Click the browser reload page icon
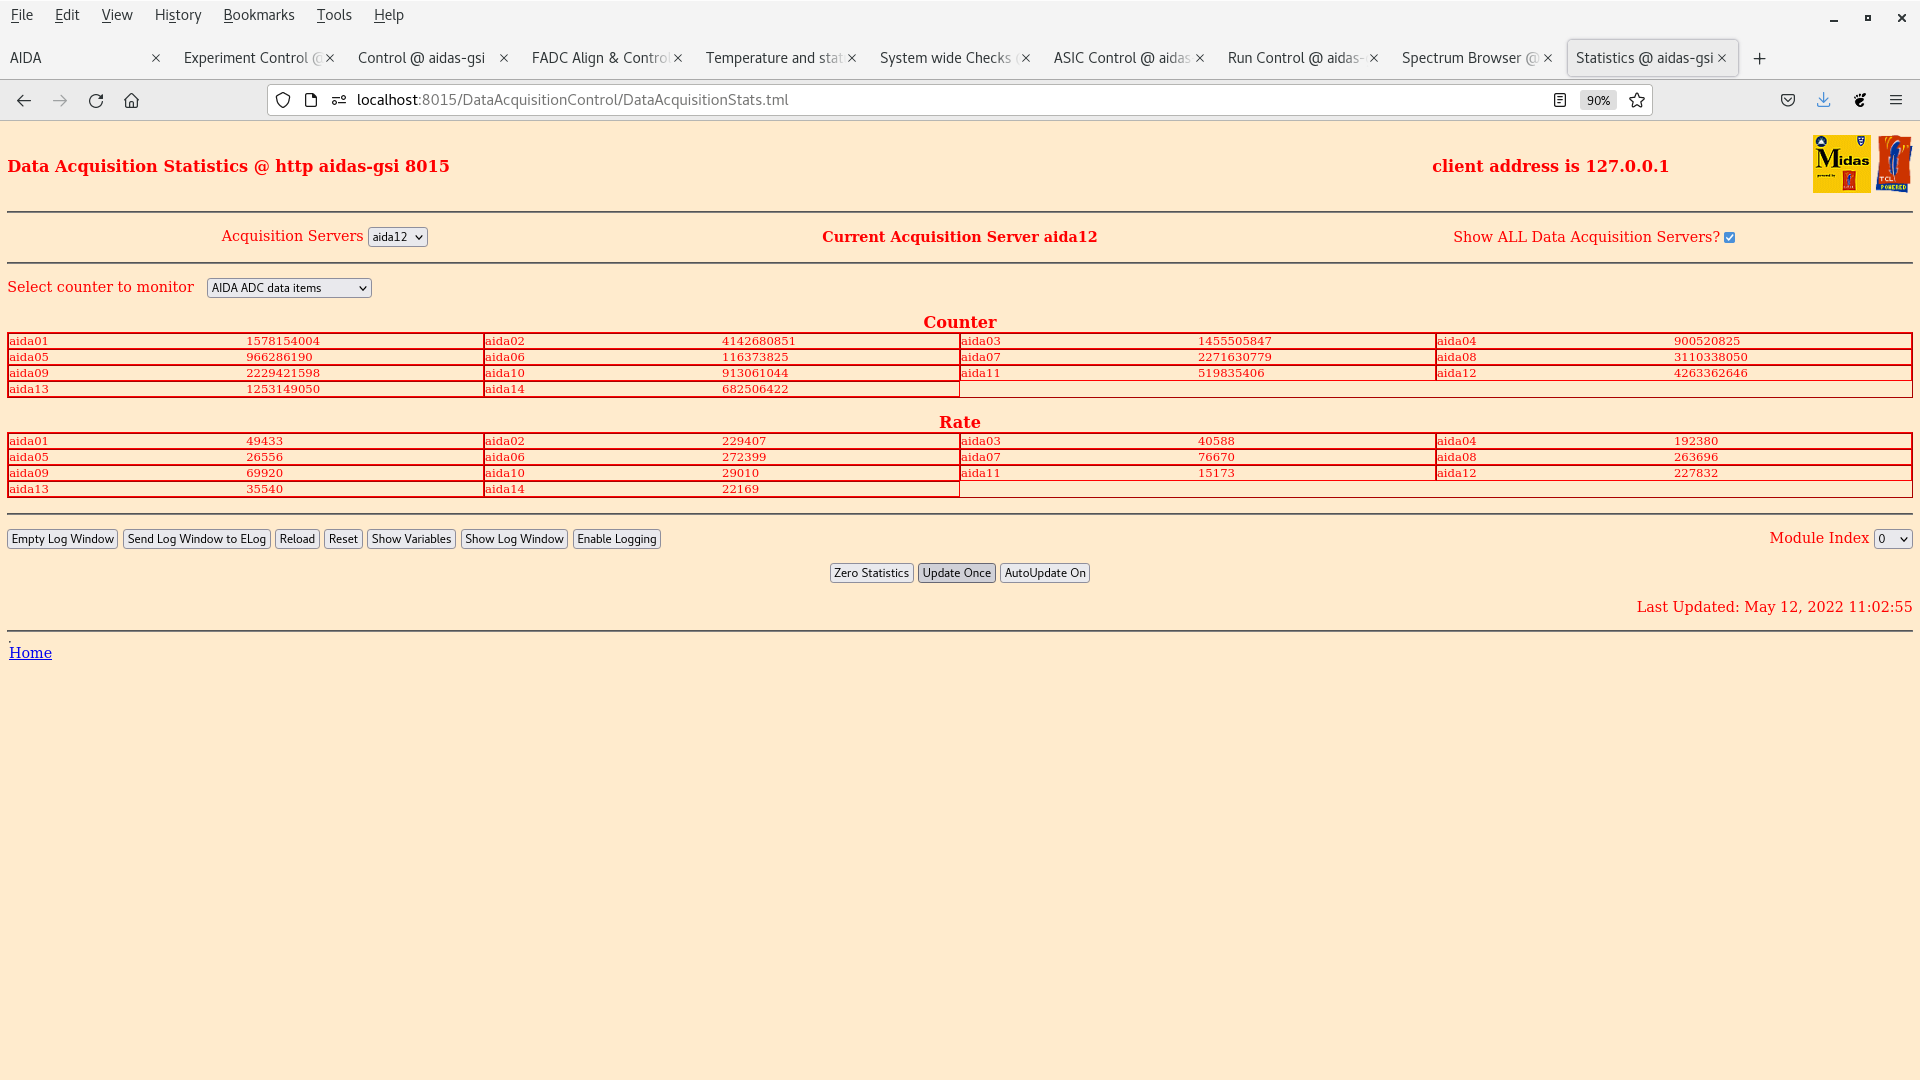 pyautogui.click(x=96, y=100)
